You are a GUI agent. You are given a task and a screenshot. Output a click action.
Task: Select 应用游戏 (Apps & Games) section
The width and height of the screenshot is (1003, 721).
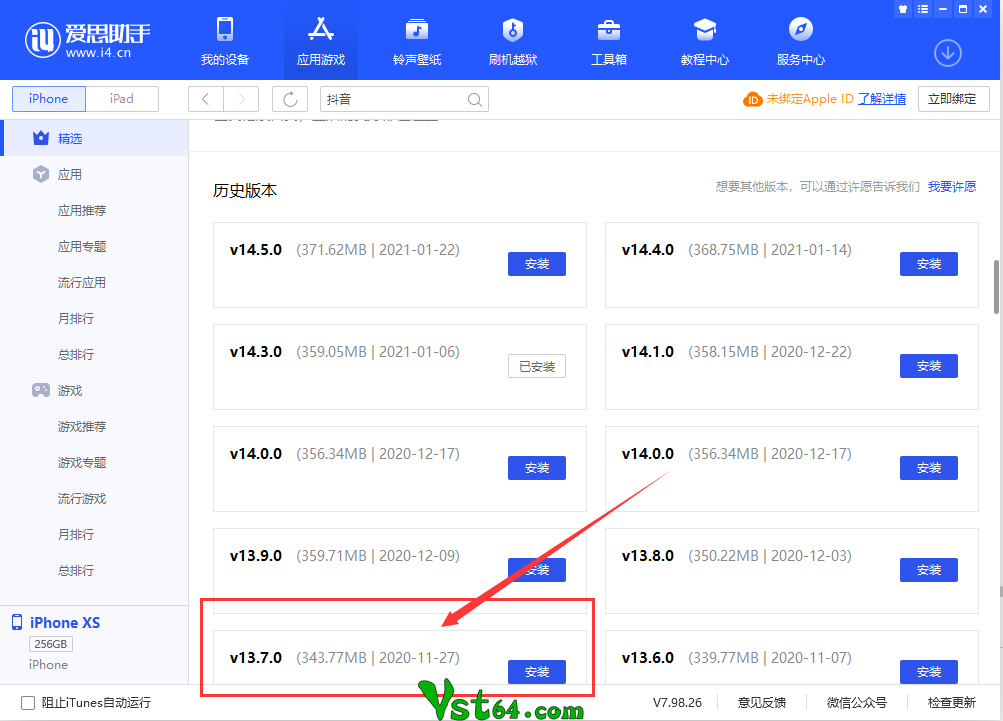tap(320, 41)
